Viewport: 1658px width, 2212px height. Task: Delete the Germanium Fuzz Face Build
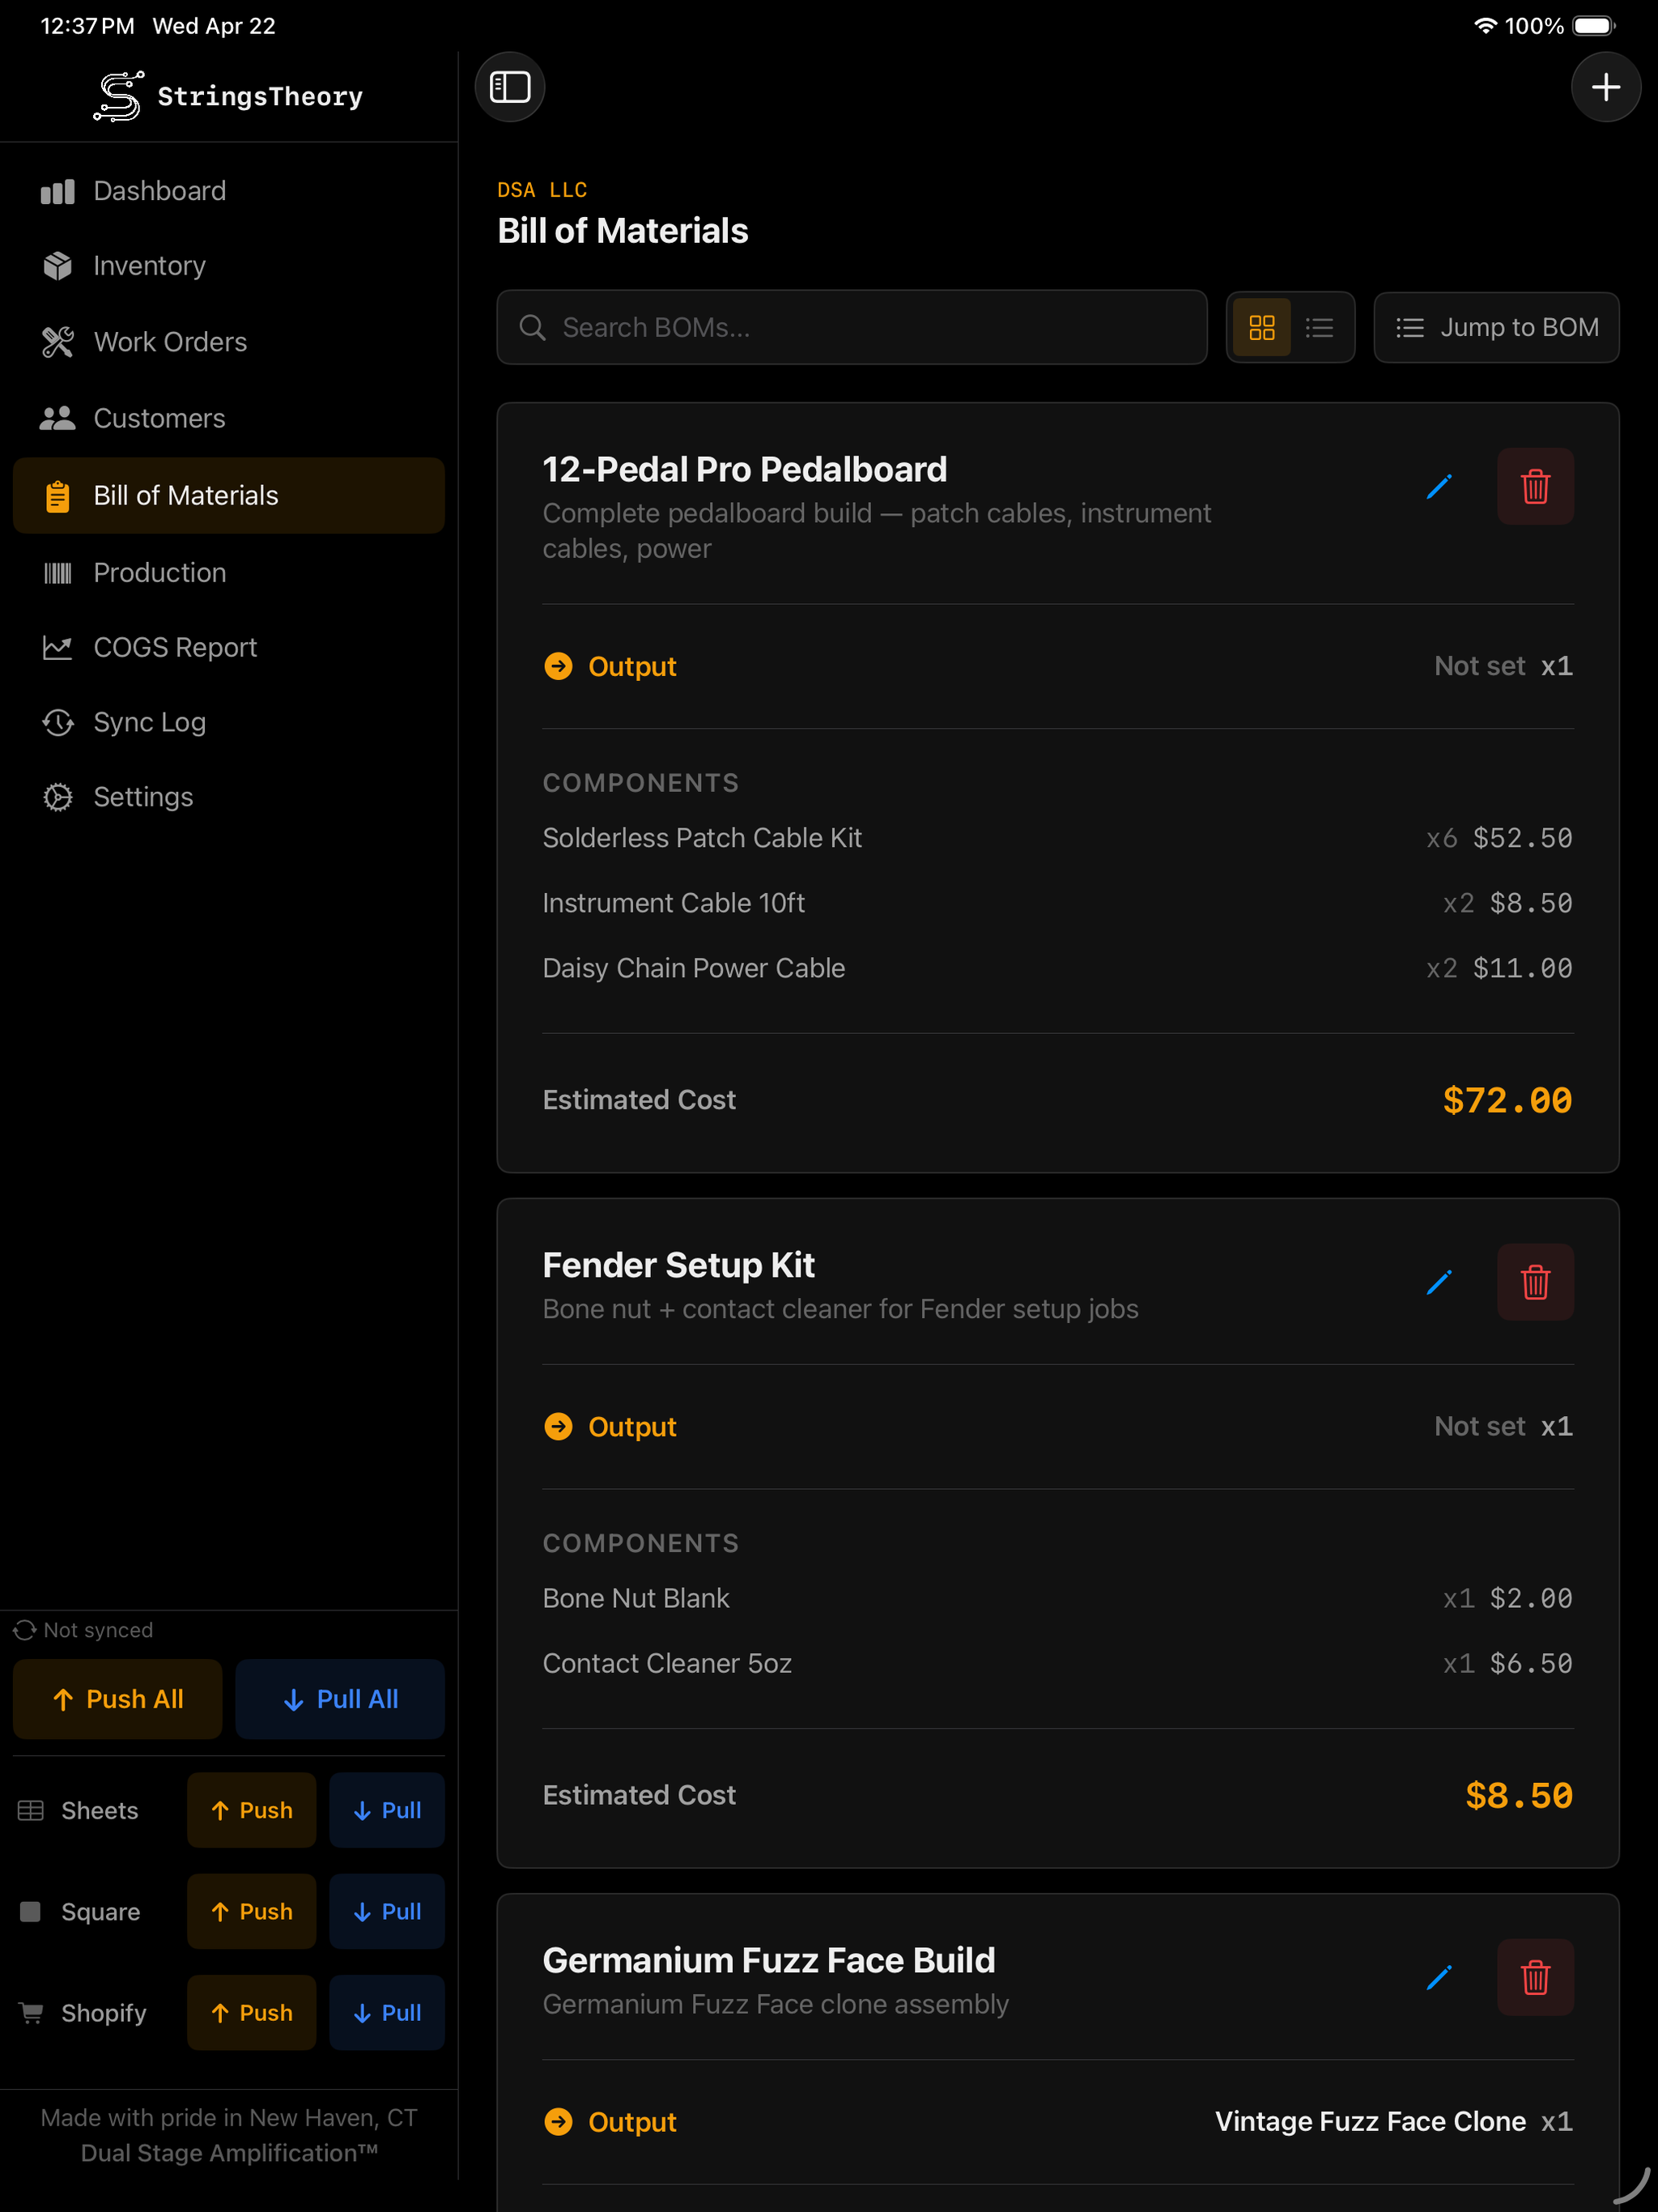coord(1534,1977)
